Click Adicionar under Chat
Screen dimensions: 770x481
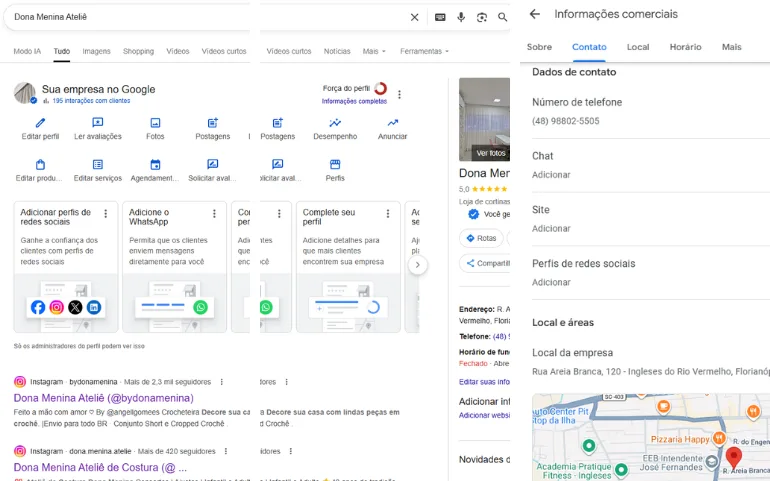(x=551, y=175)
